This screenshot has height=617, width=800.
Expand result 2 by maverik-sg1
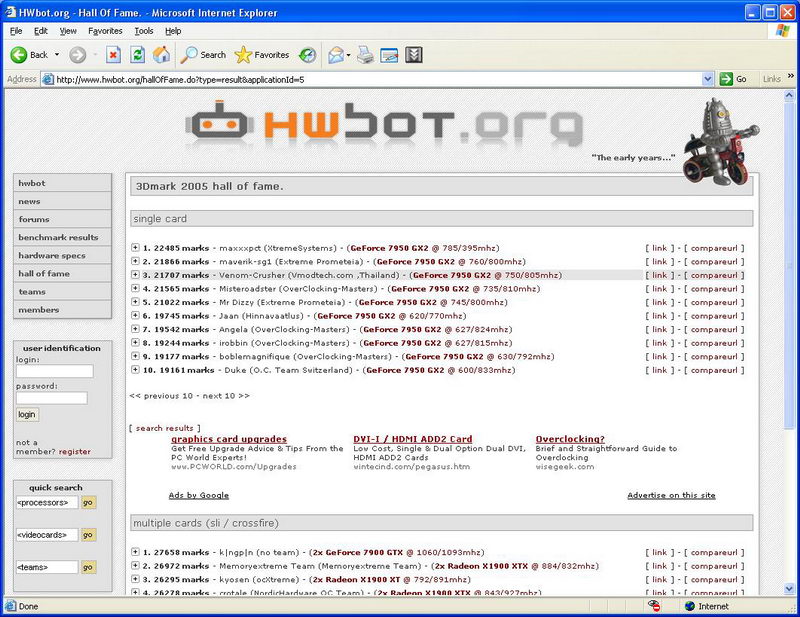pyautogui.click(x=135, y=261)
